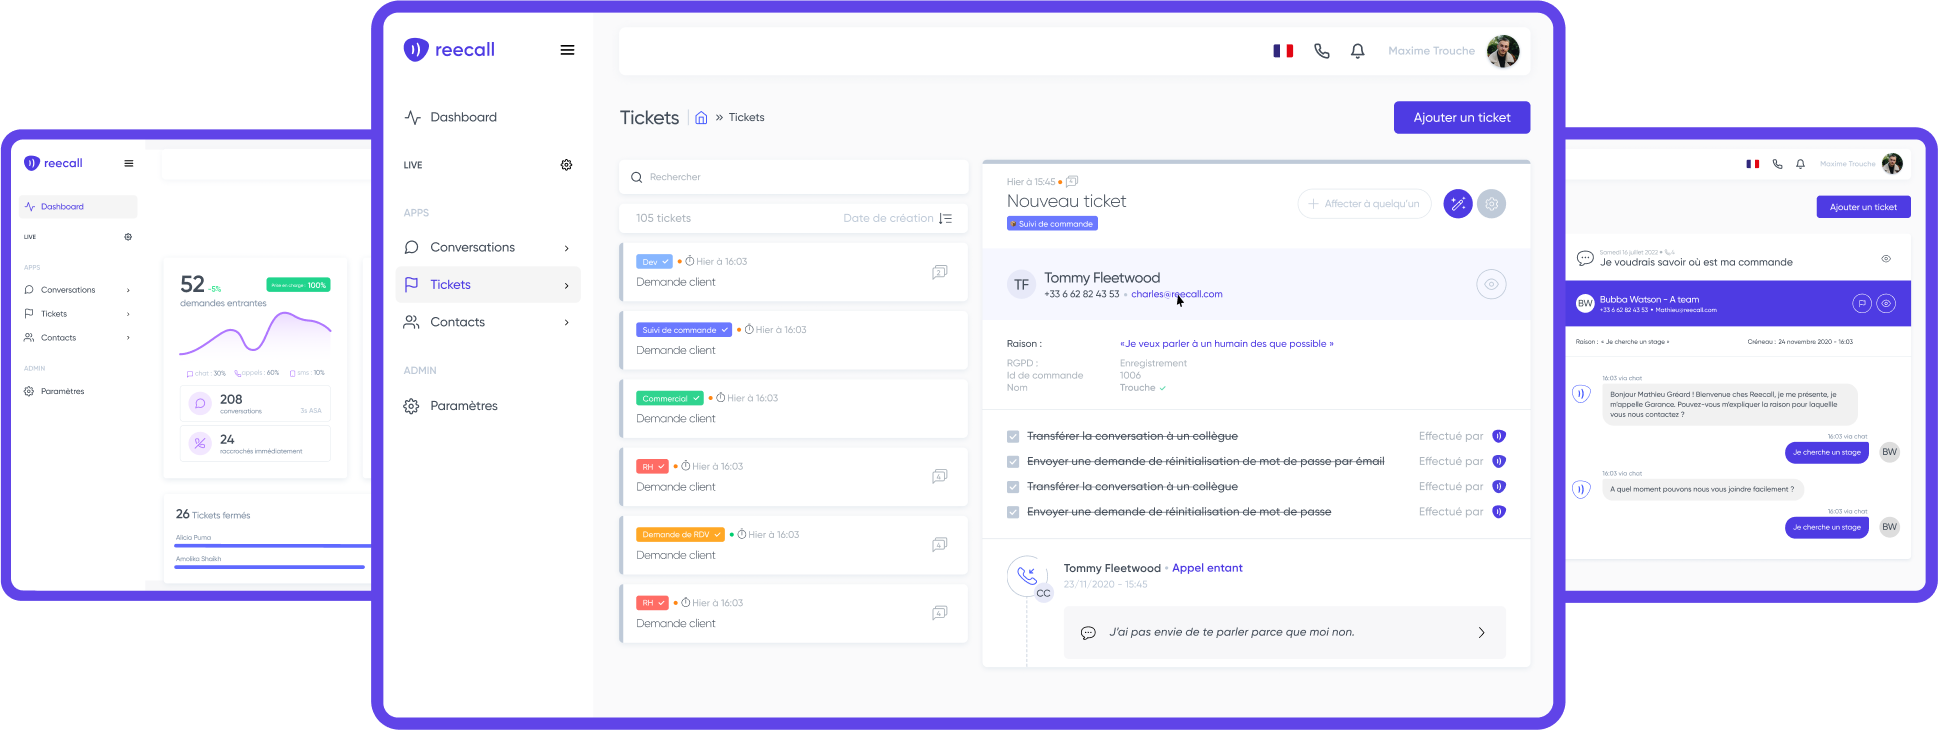Open the gray gear settings on Nouveau ticket

1491,204
